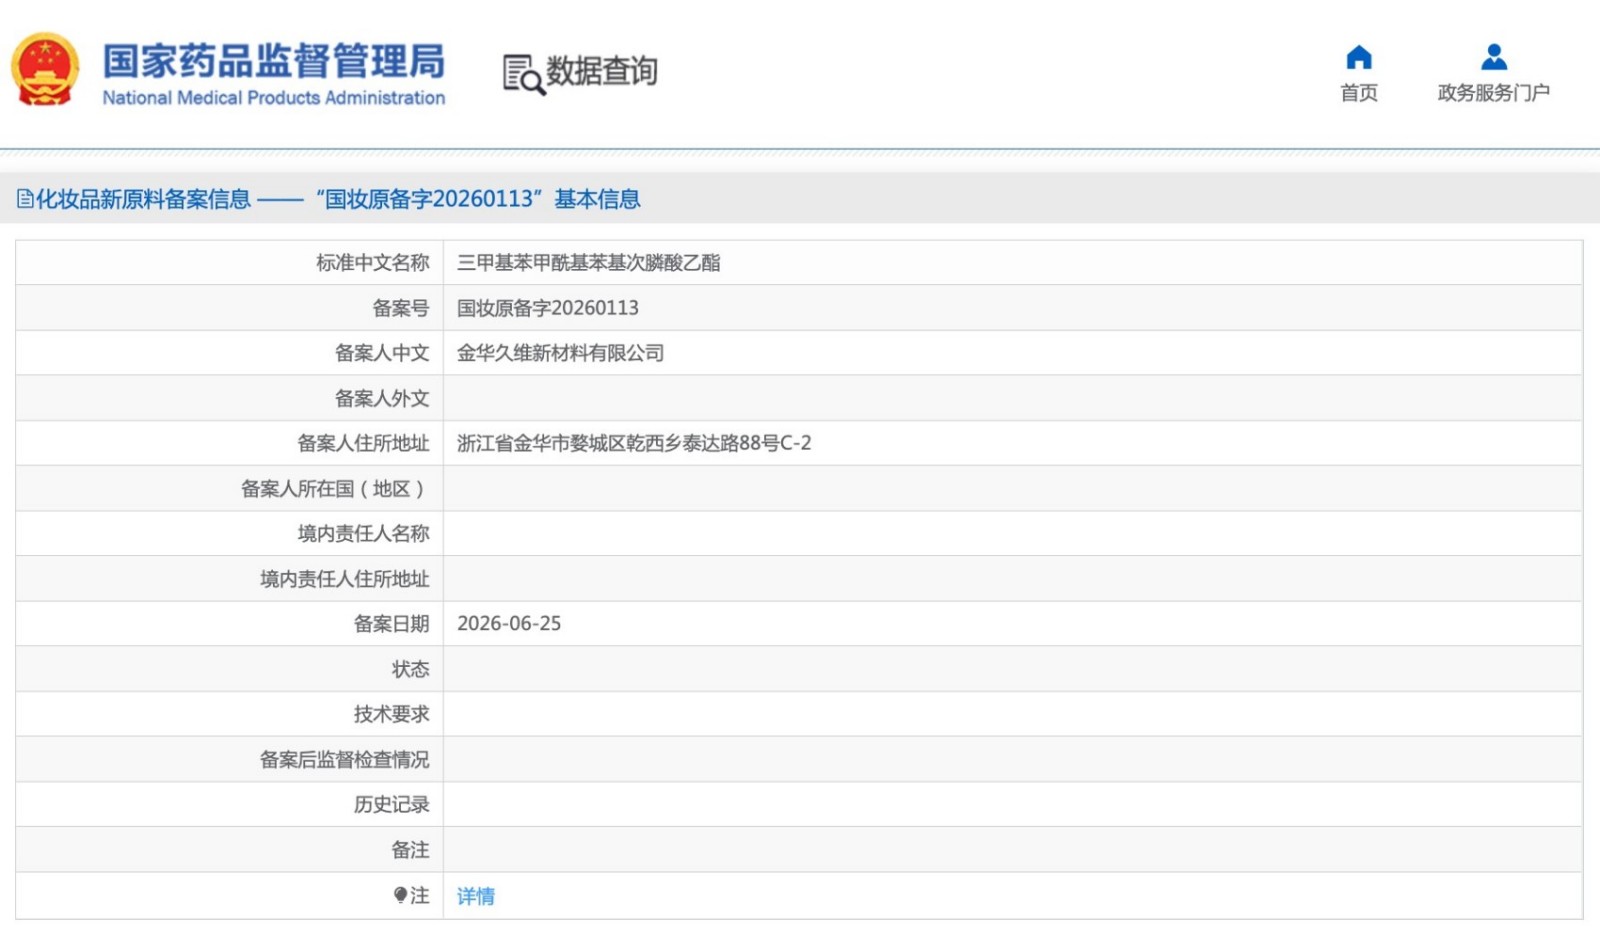
Task: Select value 国妆原备字20260113 in 备案号 row
Action: pos(548,308)
